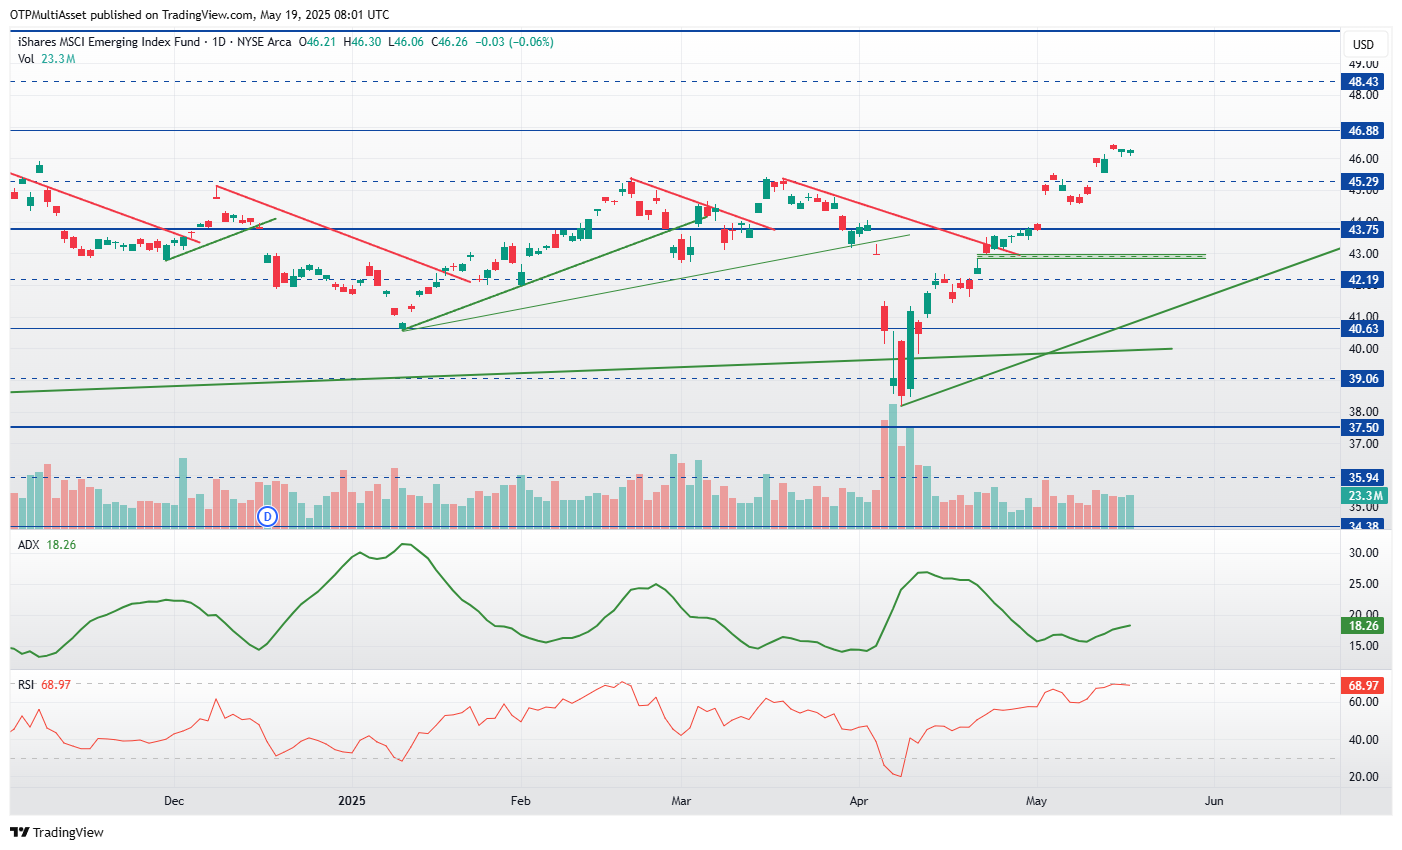Click the green ADX 18.26 value tag
The width and height of the screenshot is (1402, 850).
(1364, 626)
